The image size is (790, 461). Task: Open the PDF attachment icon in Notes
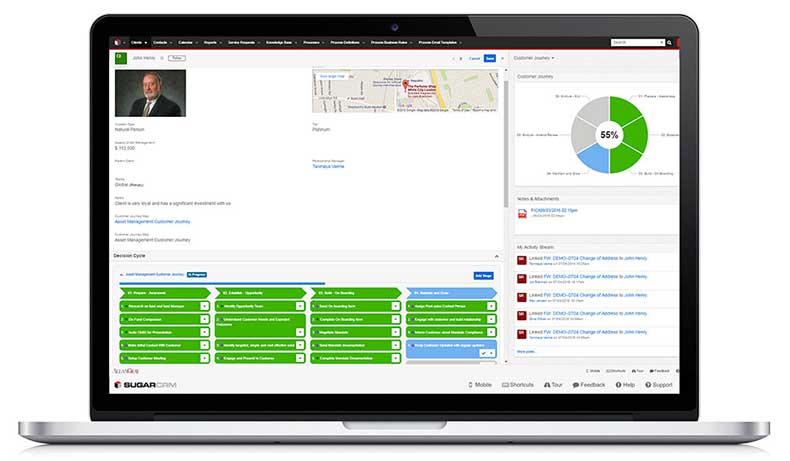pos(522,214)
